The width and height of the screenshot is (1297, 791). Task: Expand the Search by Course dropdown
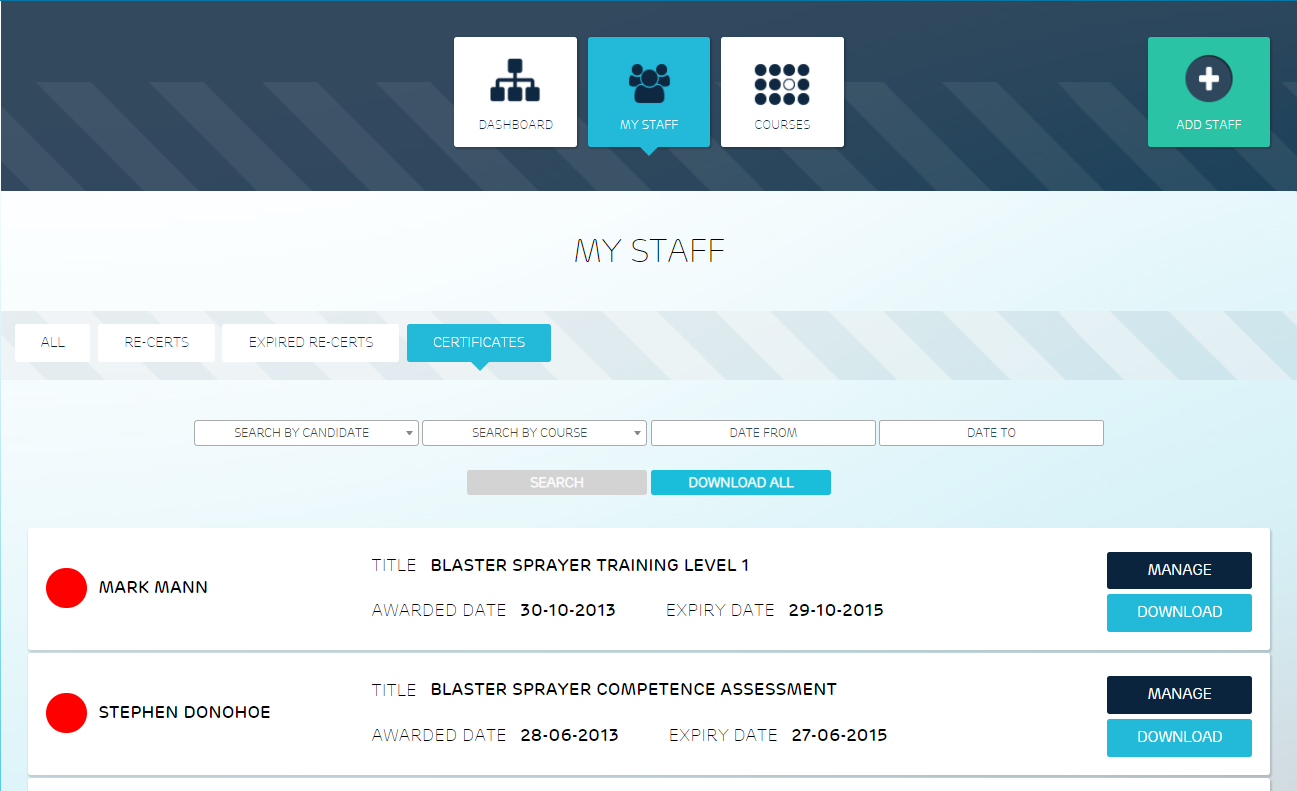534,433
